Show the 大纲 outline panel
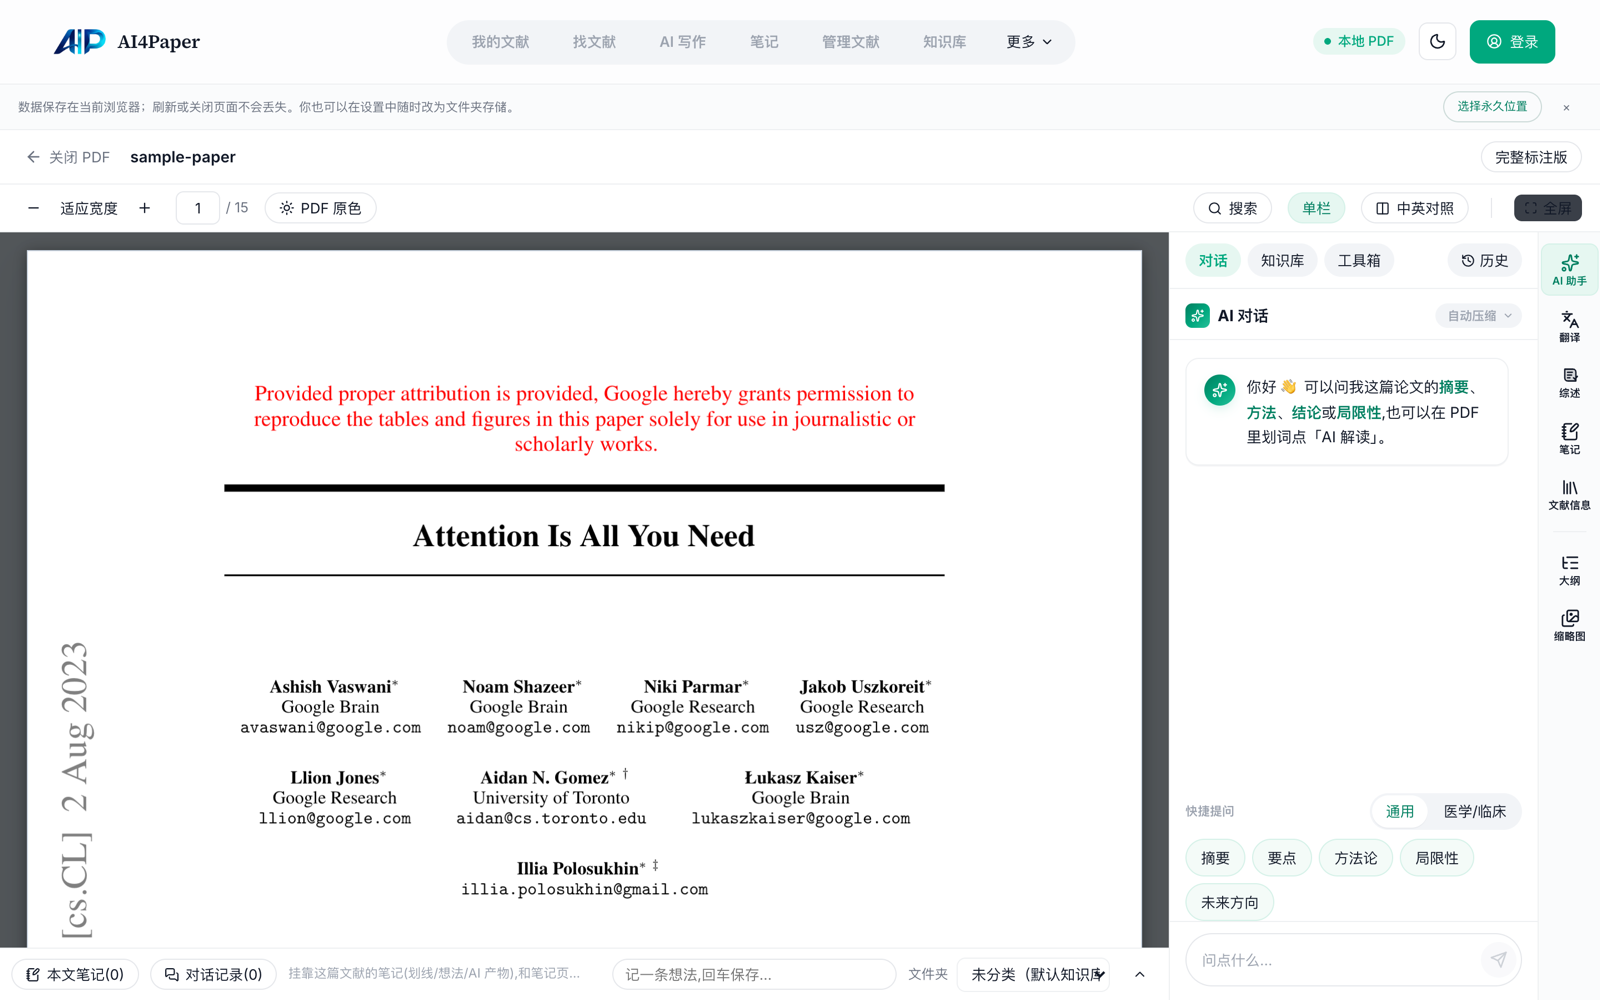 [1569, 570]
